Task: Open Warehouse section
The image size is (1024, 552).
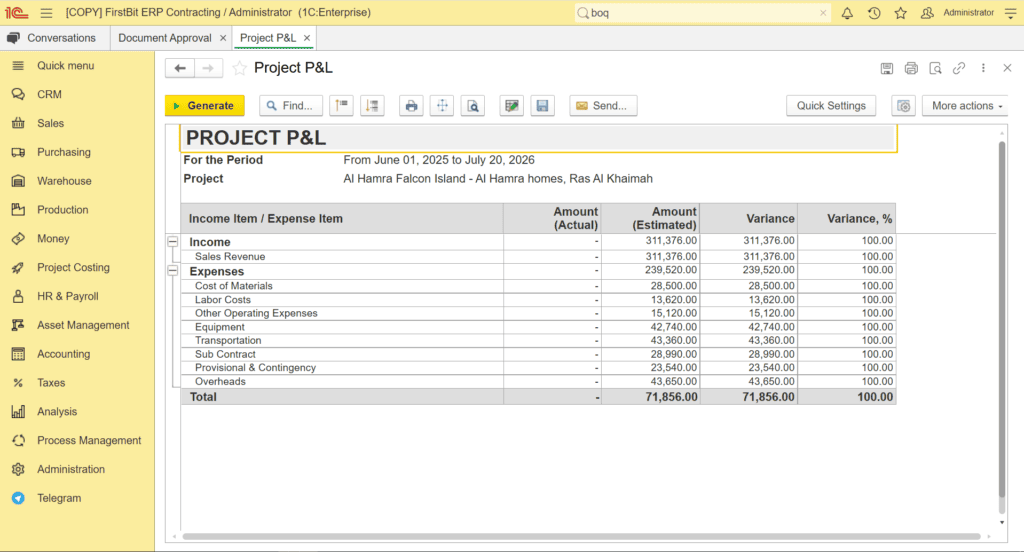Action: coord(77,181)
